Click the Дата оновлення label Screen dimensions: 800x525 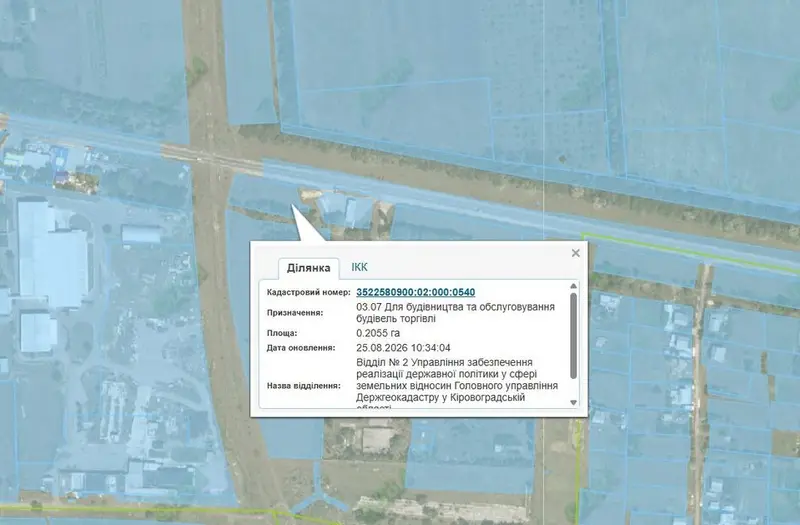[301, 348]
